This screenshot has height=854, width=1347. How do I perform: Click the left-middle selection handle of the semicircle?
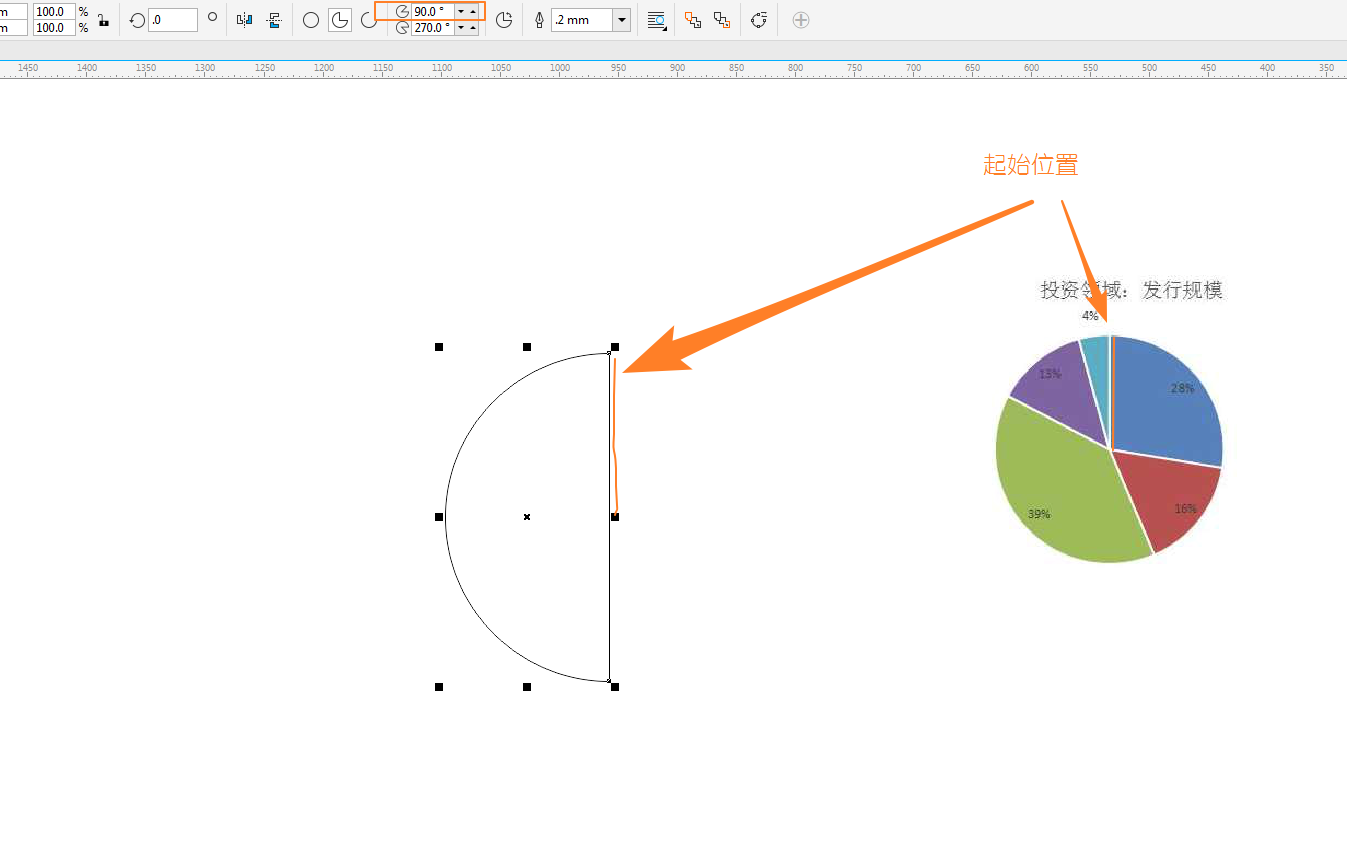point(439,517)
